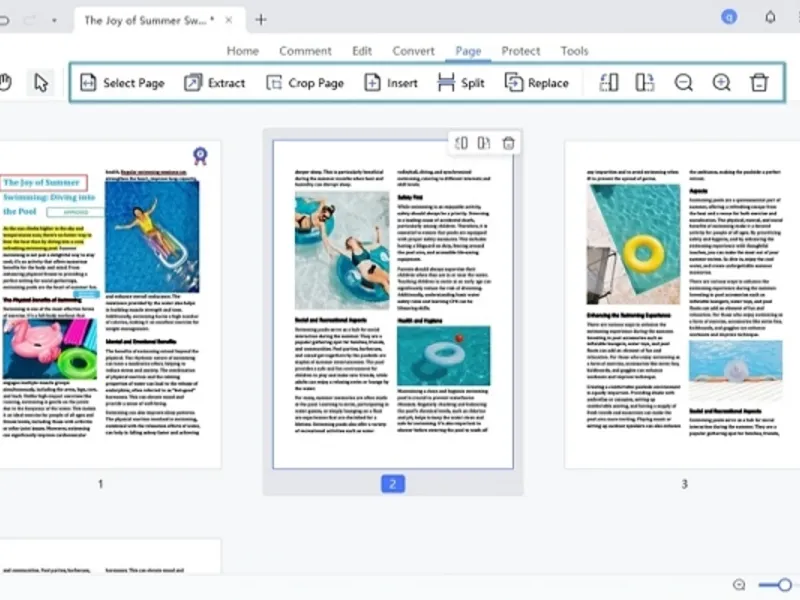Select the arrow pointer tool
This screenshot has height=600, width=800.
click(40, 83)
